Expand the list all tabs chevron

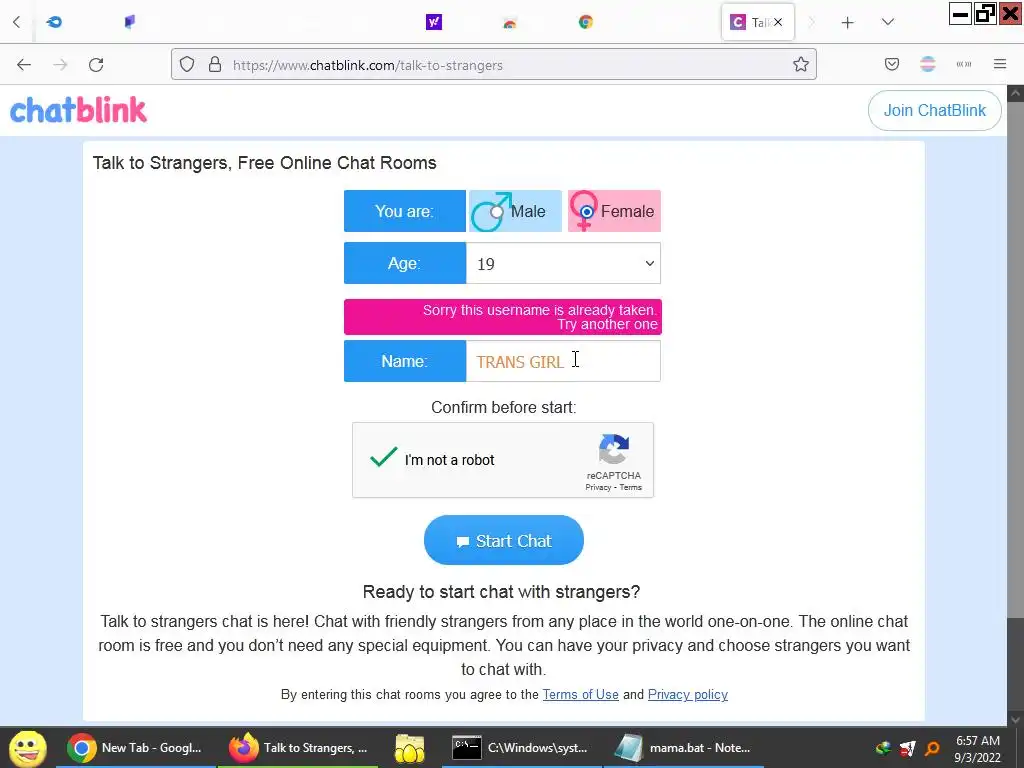888,22
